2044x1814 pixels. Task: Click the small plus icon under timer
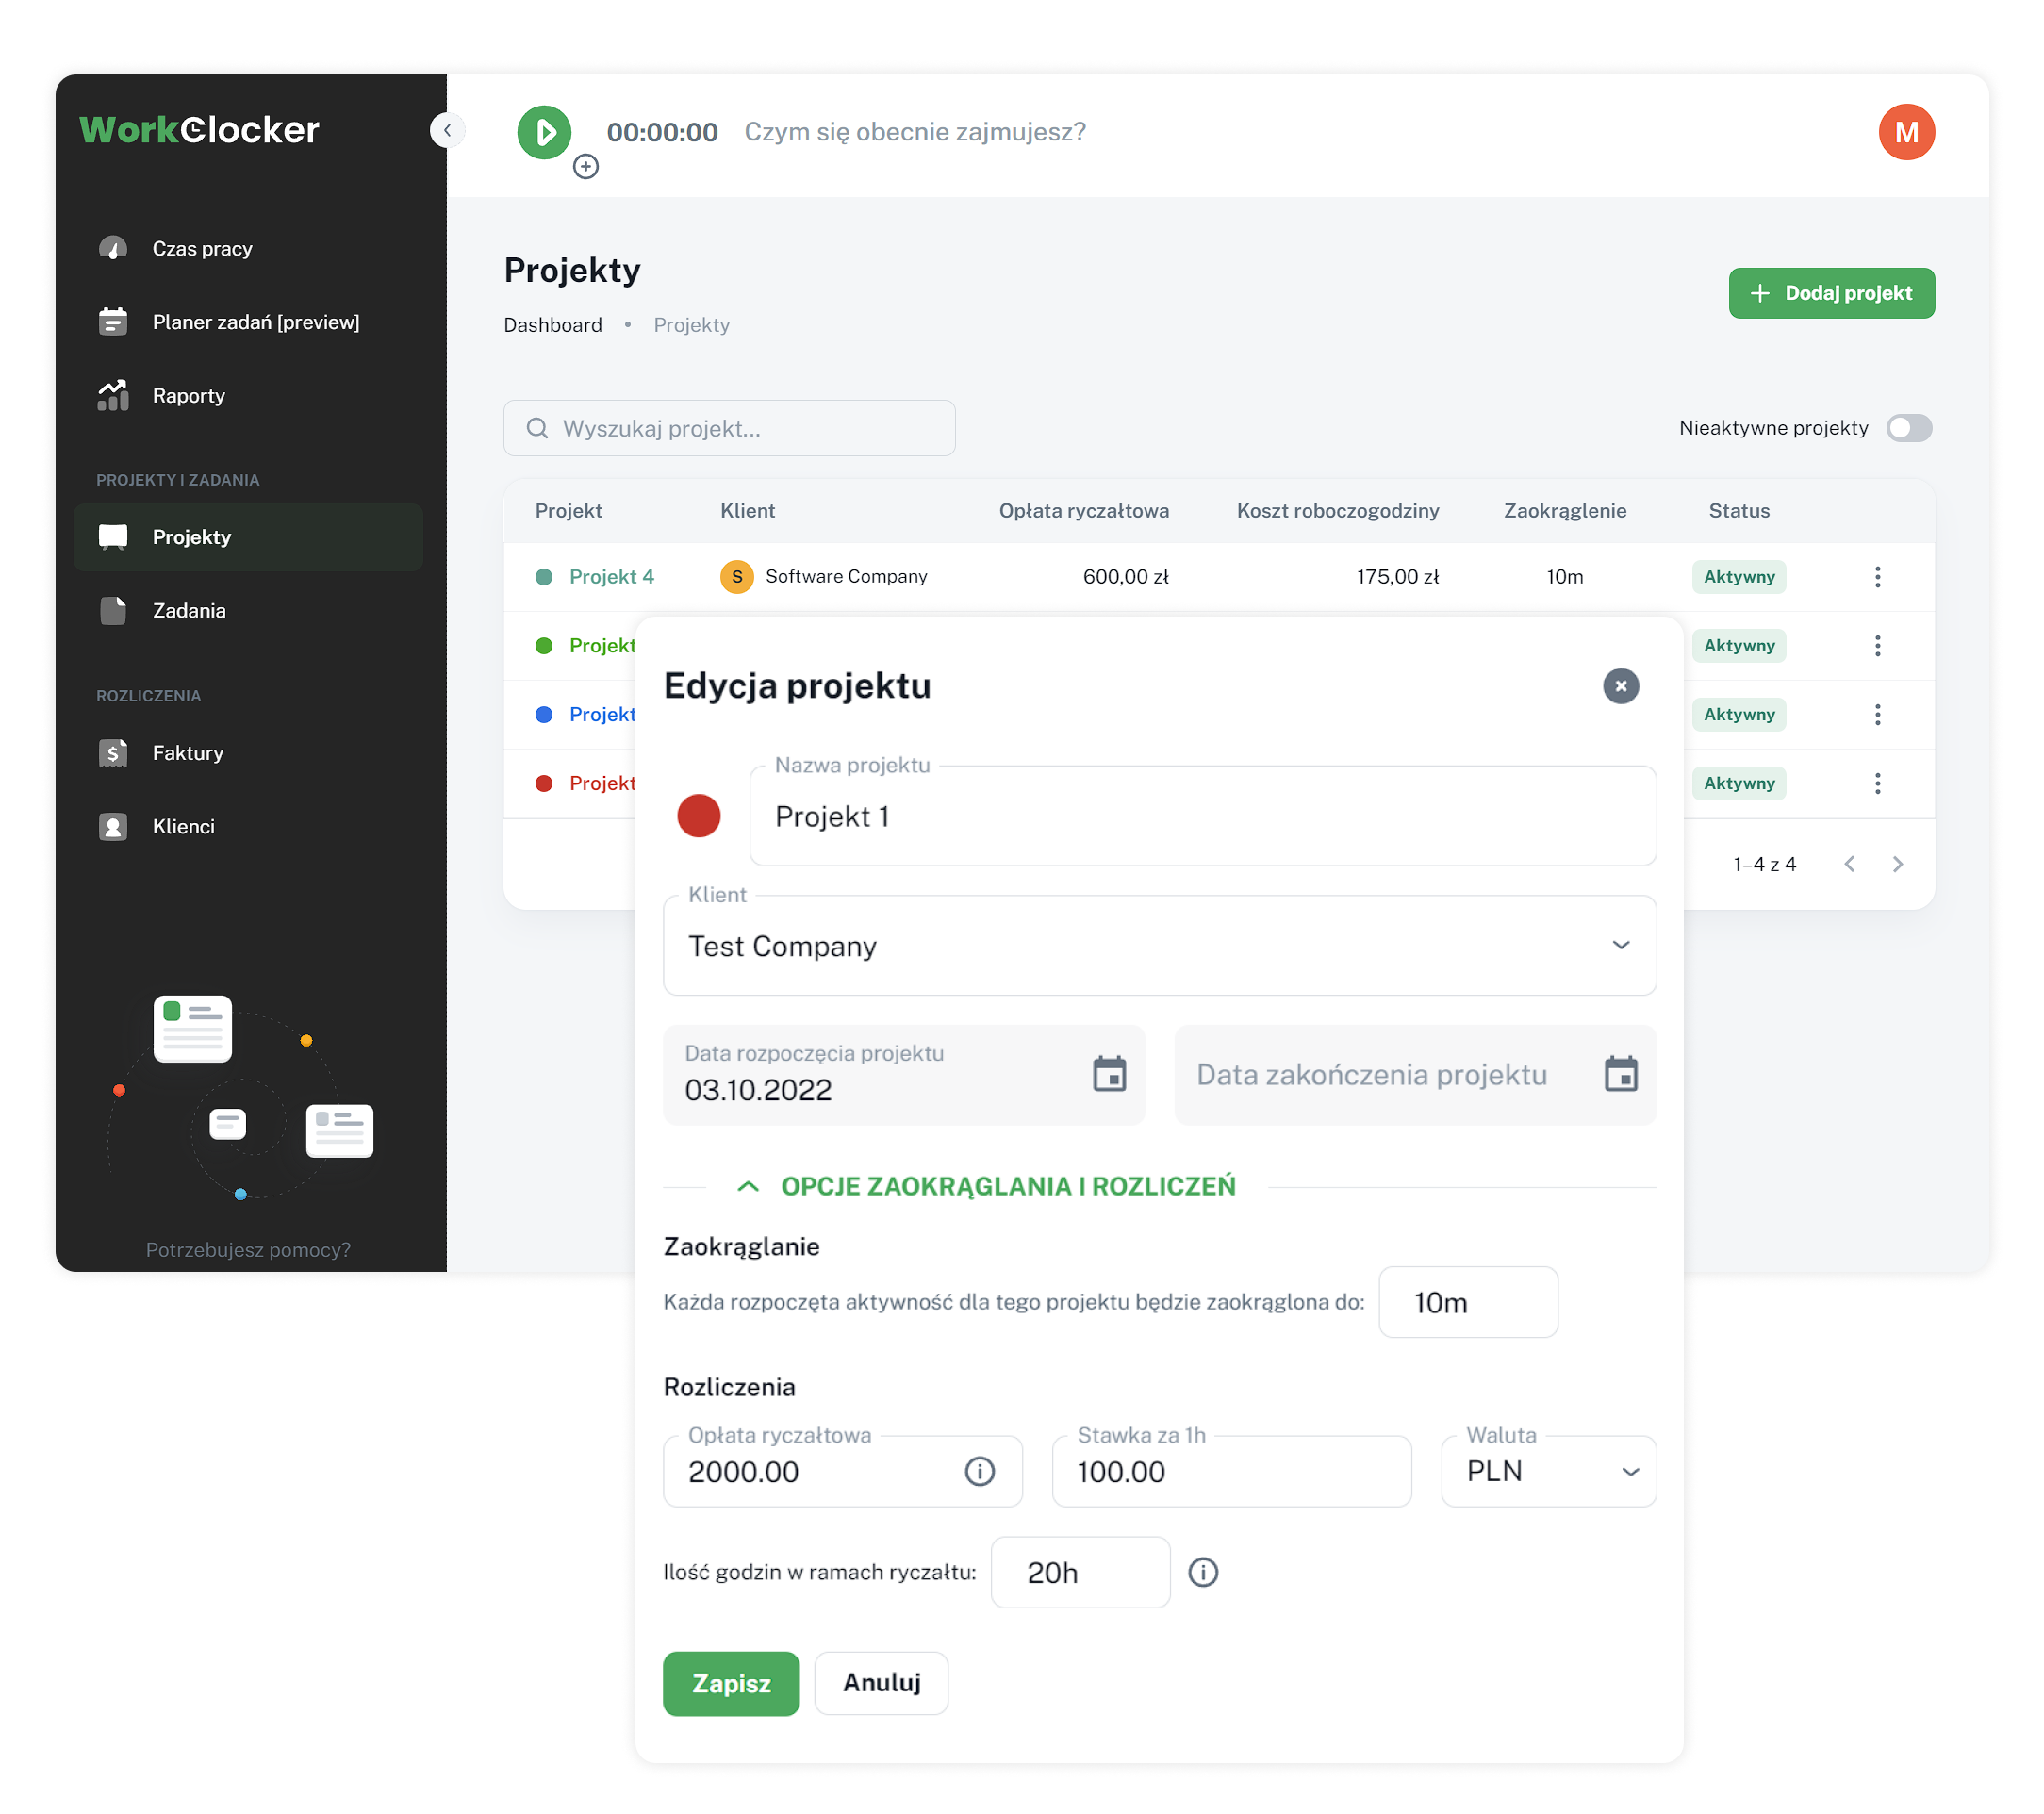click(586, 167)
